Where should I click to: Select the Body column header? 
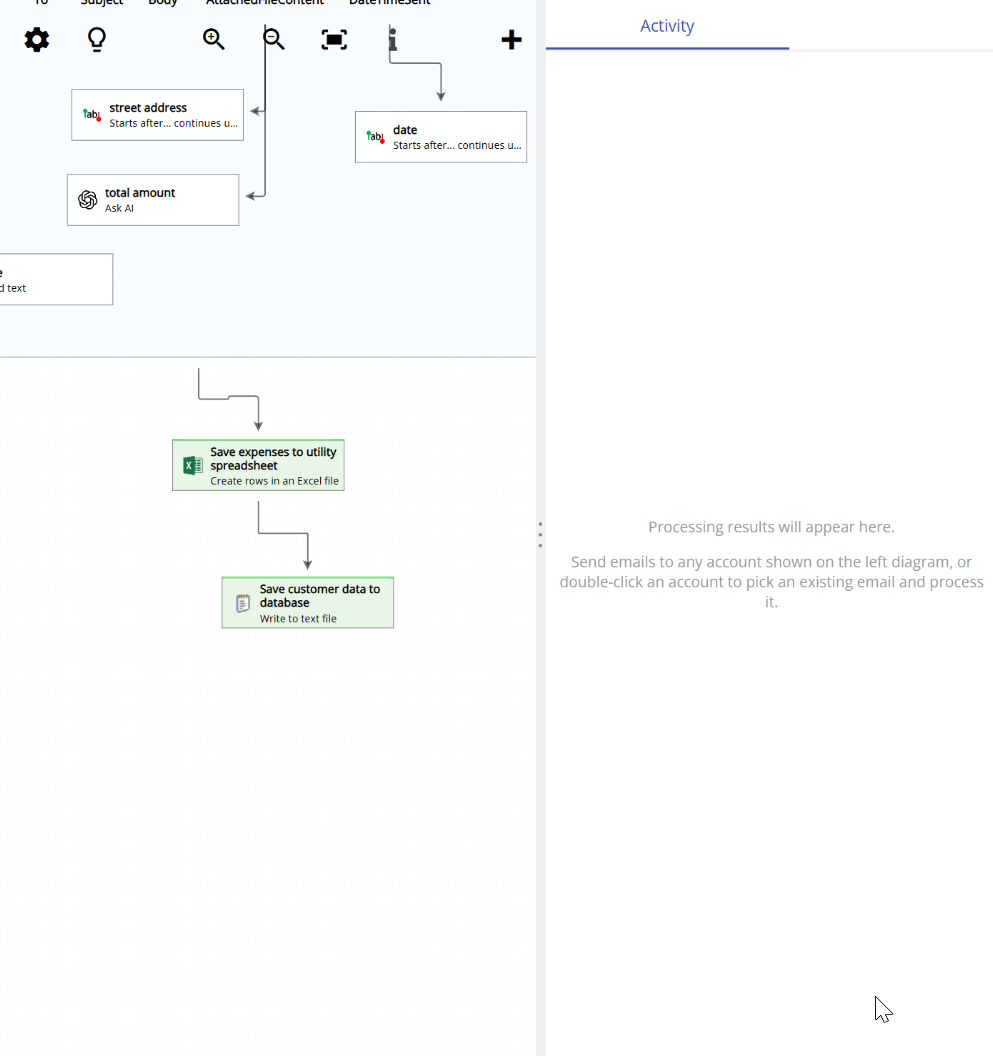click(x=162, y=3)
